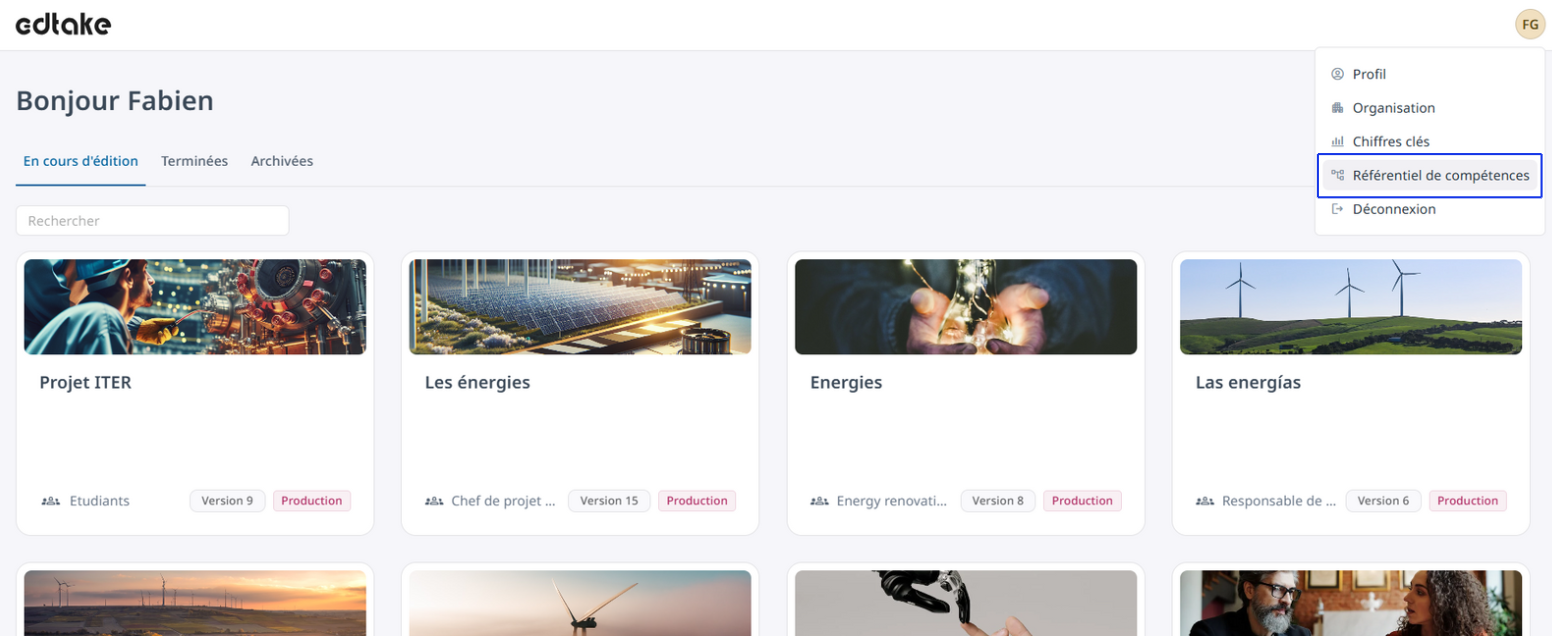Click the Référentiel de compétences tree icon
The image size is (1552, 636).
click(x=1337, y=175)
